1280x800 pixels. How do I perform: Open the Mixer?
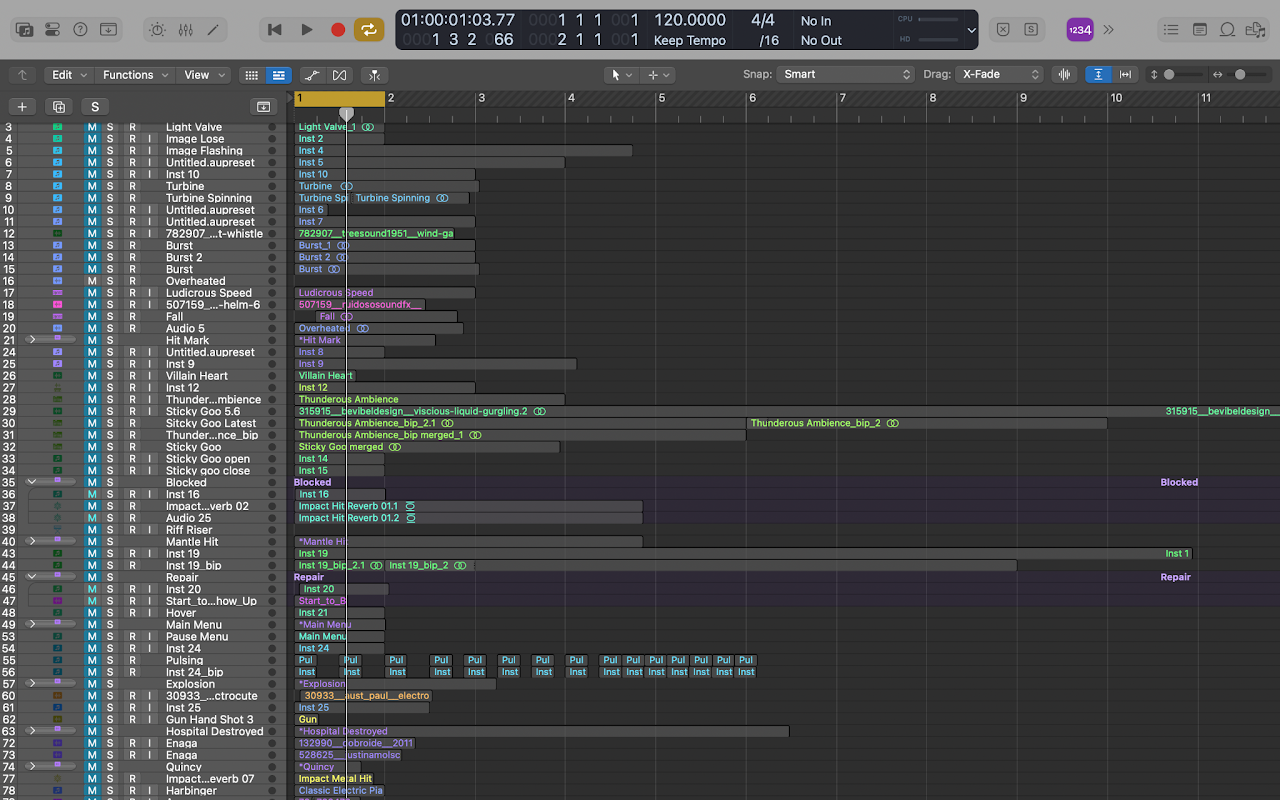tap(185, 30)
